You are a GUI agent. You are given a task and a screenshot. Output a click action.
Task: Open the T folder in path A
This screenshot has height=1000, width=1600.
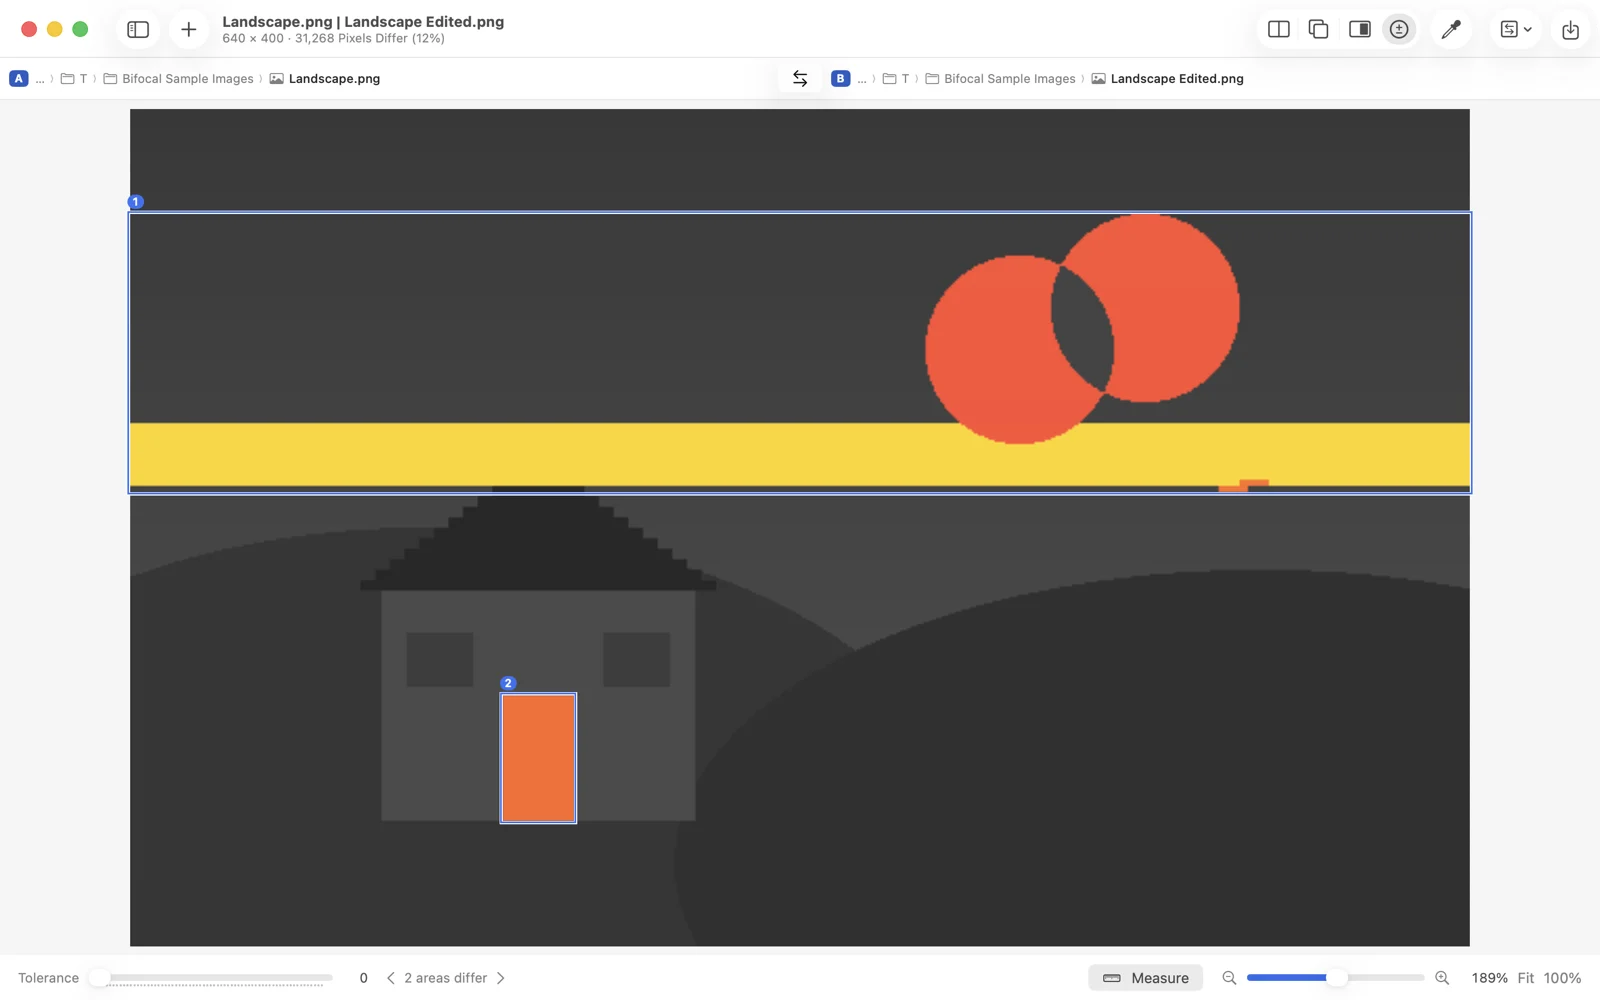(x=74, y=78)
